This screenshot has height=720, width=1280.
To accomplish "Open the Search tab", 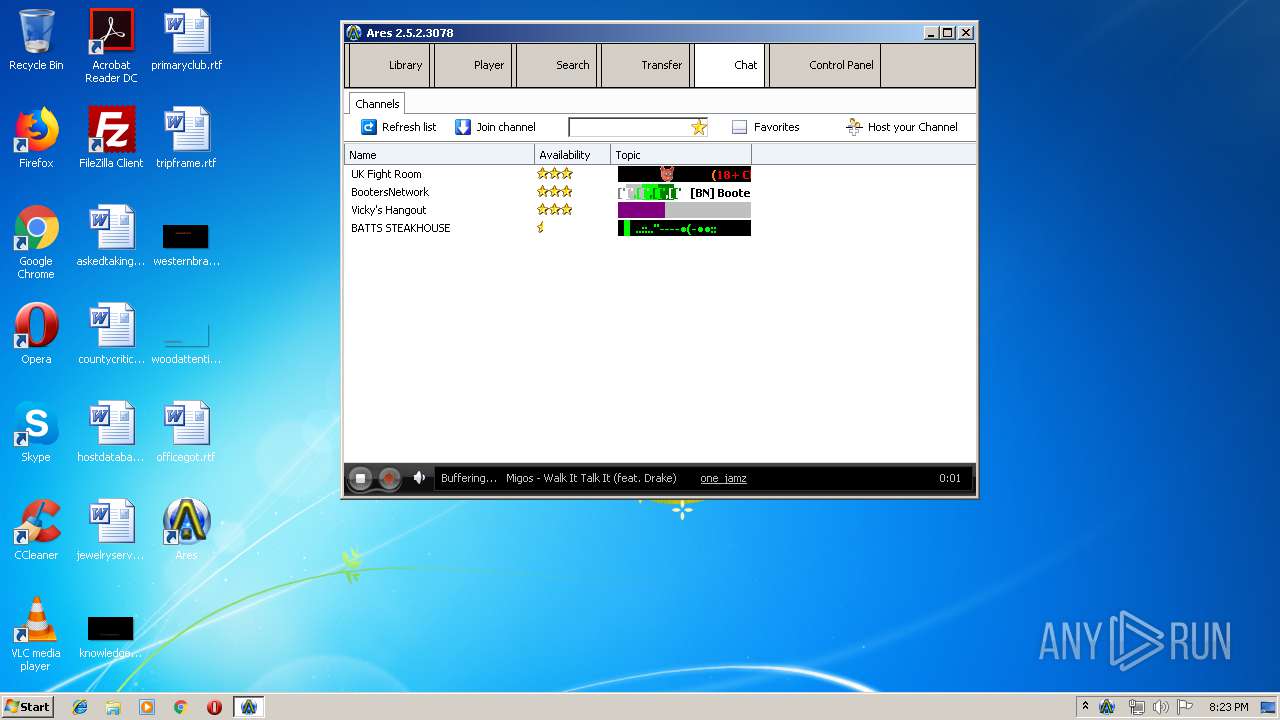I will (557, 65).
